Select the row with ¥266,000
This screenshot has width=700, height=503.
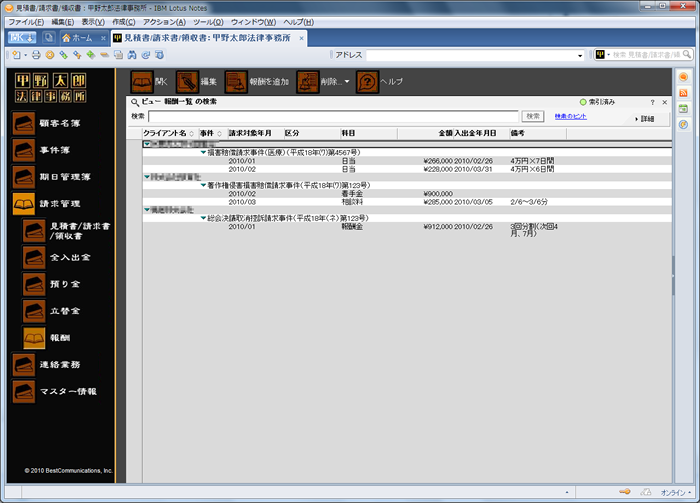[407, 161]
